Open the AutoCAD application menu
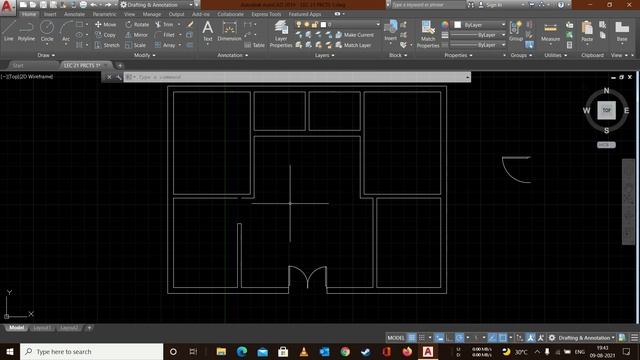The height and width of the screenshot is (360, 640). pyautogui.click(x=7, y=7)
